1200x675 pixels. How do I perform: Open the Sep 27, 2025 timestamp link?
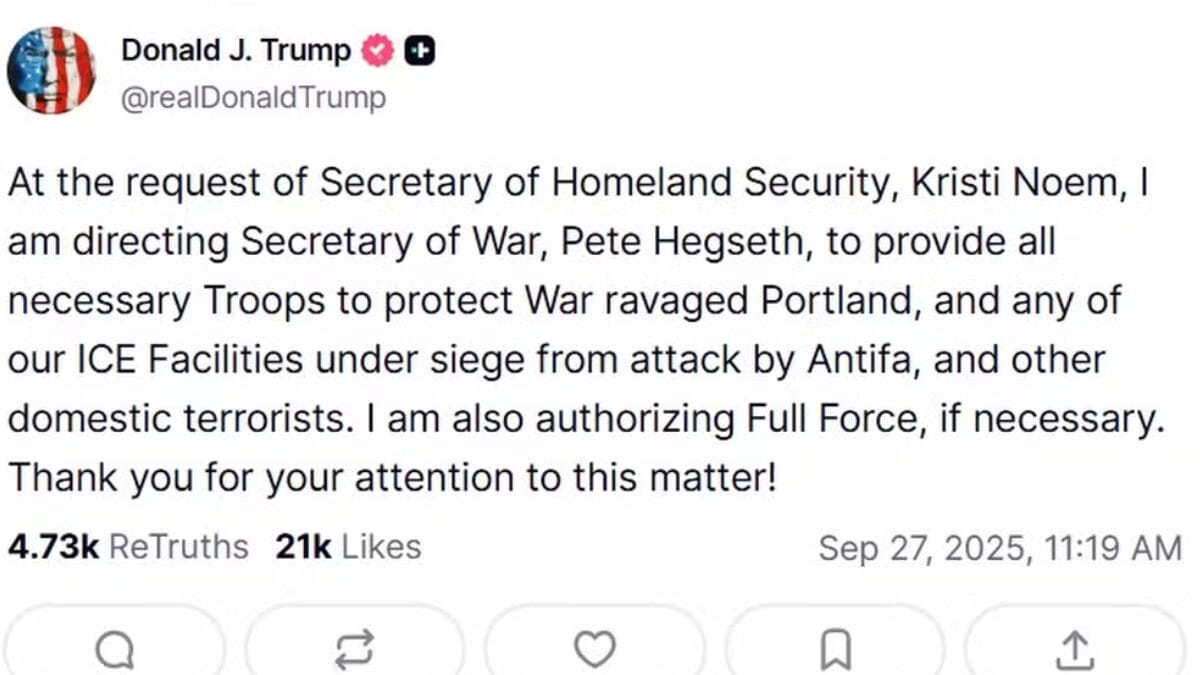[1000, 548]
